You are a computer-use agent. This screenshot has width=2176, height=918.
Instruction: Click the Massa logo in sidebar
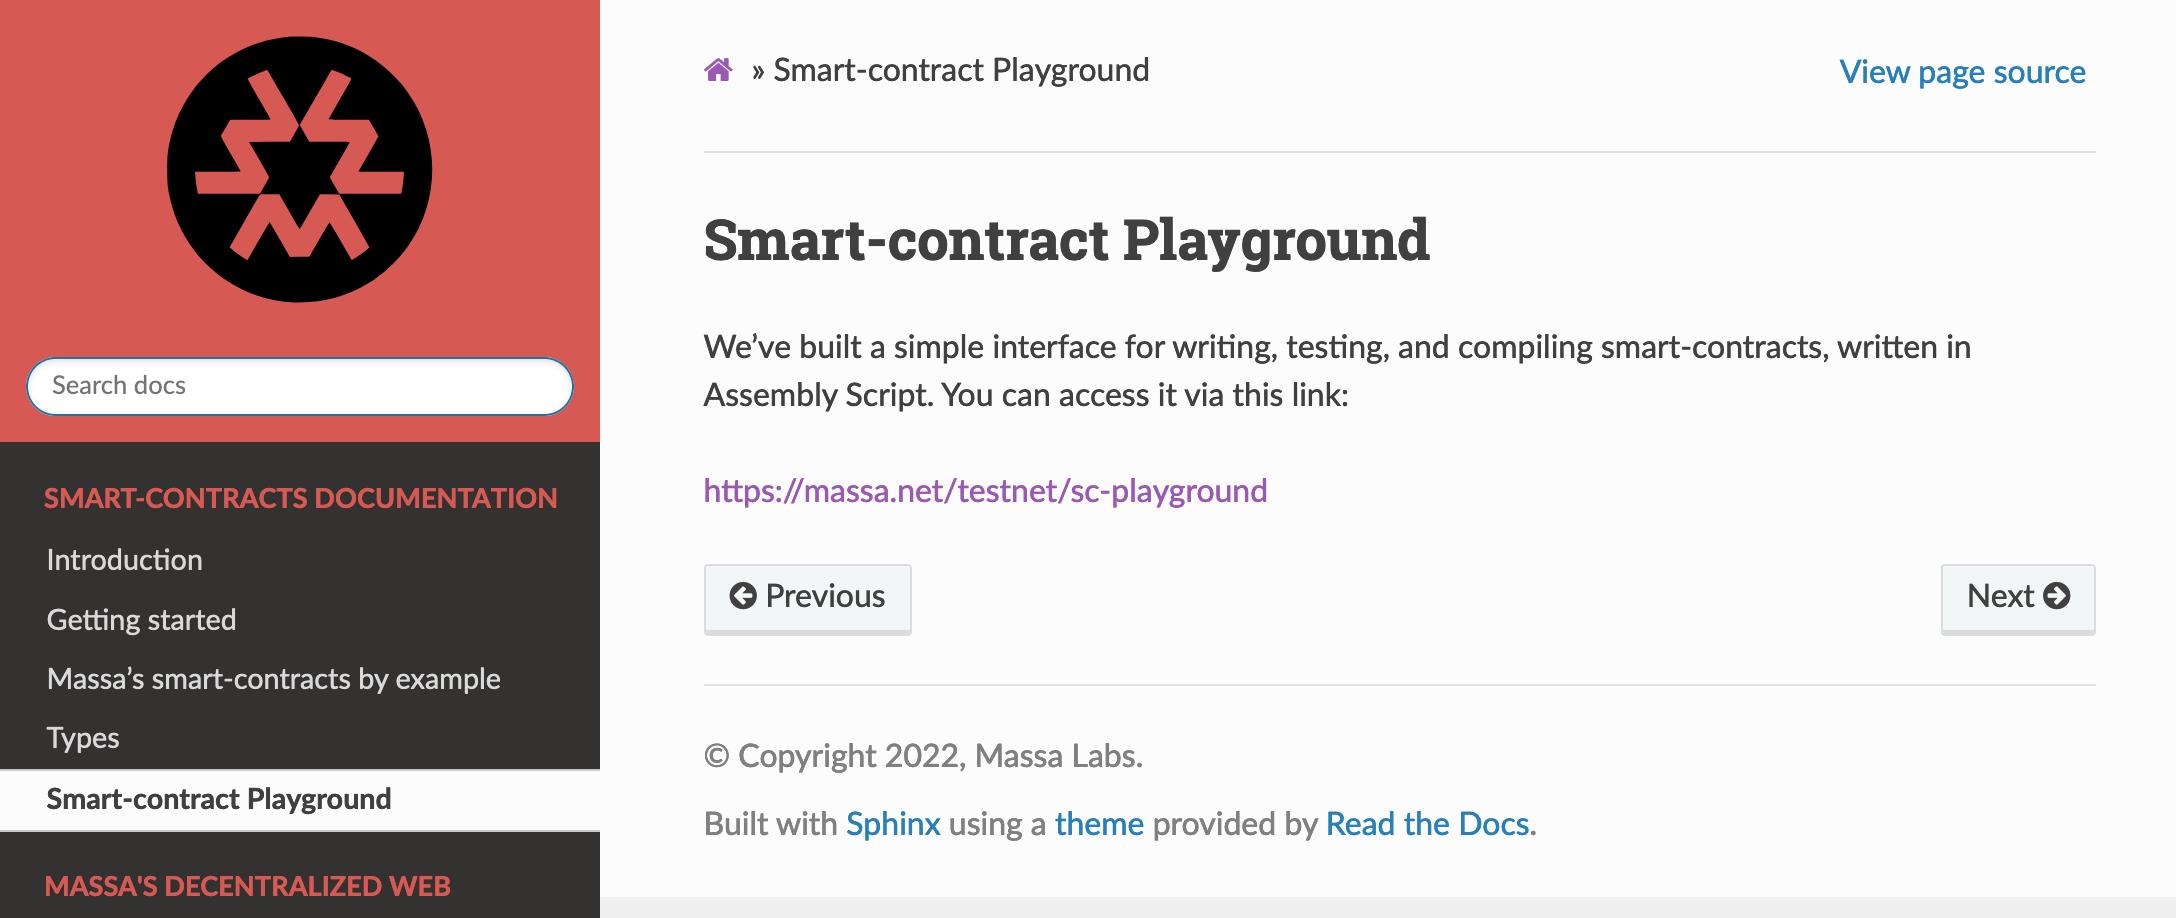[299, 169]
